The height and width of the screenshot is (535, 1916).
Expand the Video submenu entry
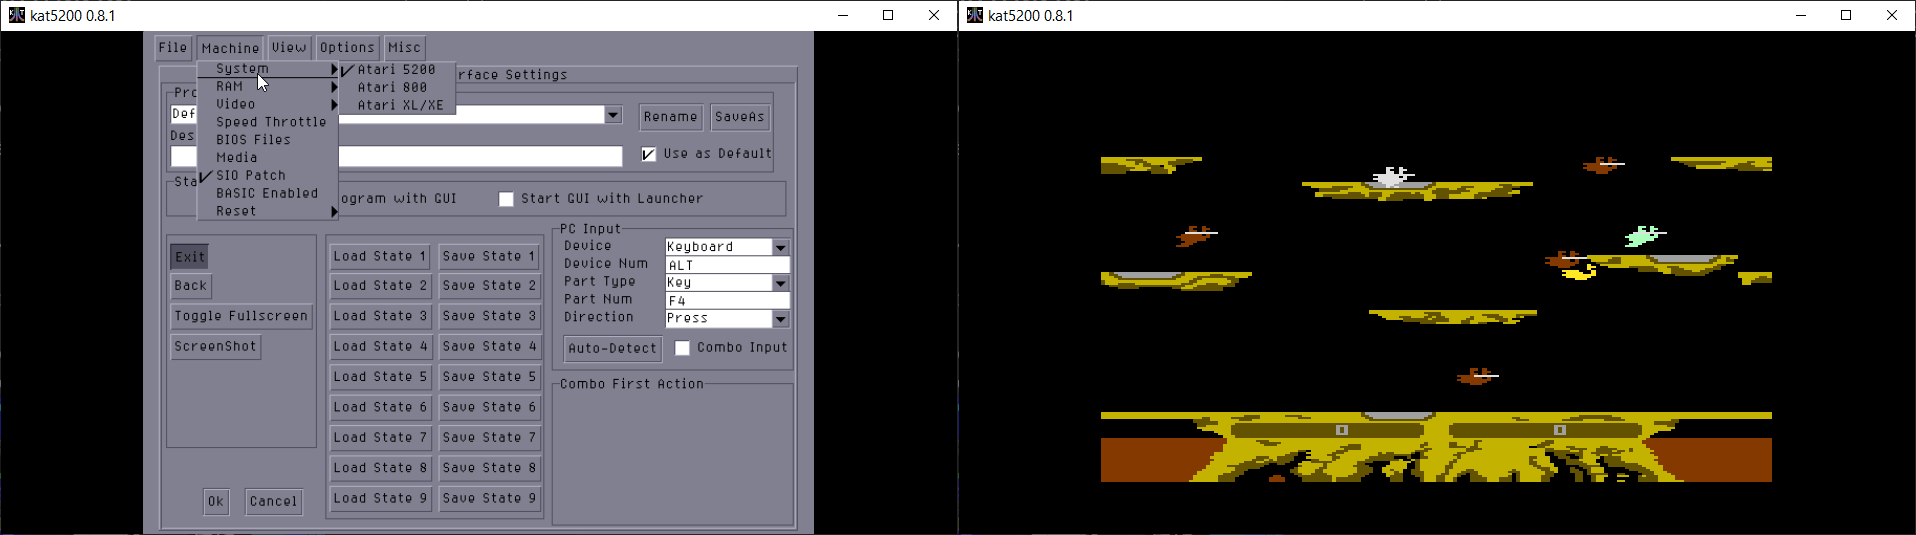click(x=268, y=104)
